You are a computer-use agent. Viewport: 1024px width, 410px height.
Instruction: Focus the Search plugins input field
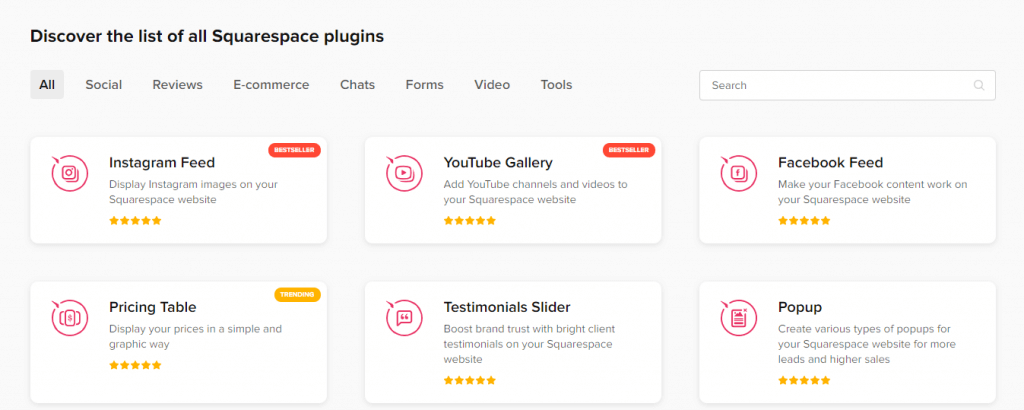pos(847,85)
